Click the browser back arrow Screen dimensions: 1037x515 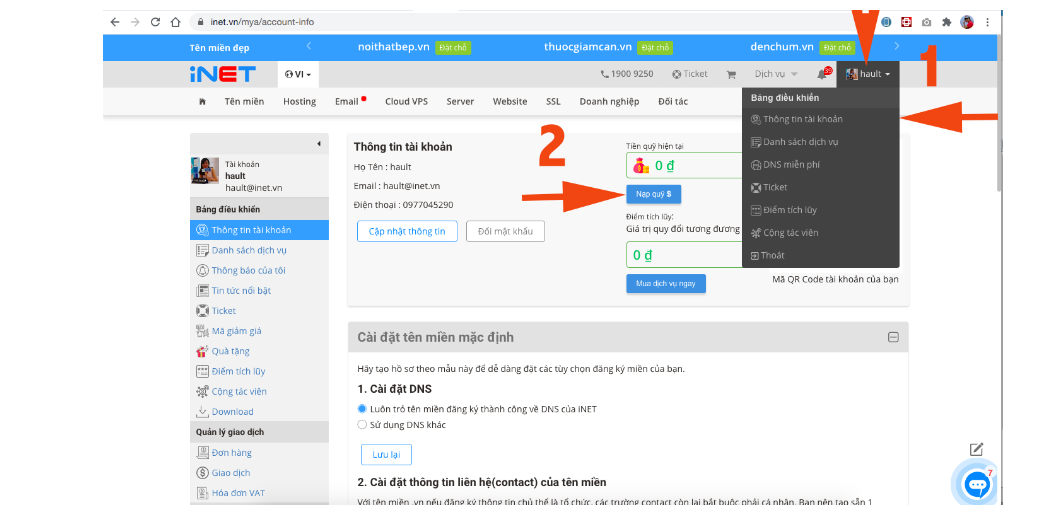coord(115,22)
